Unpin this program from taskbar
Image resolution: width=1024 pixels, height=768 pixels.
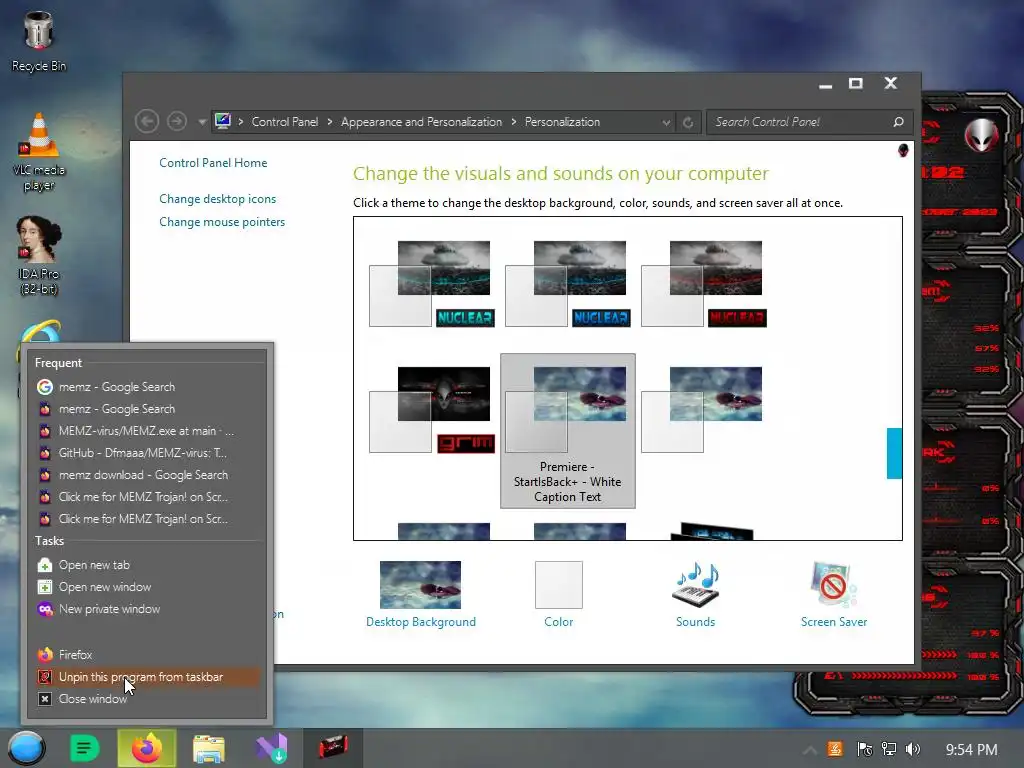[x=148, y=677]
